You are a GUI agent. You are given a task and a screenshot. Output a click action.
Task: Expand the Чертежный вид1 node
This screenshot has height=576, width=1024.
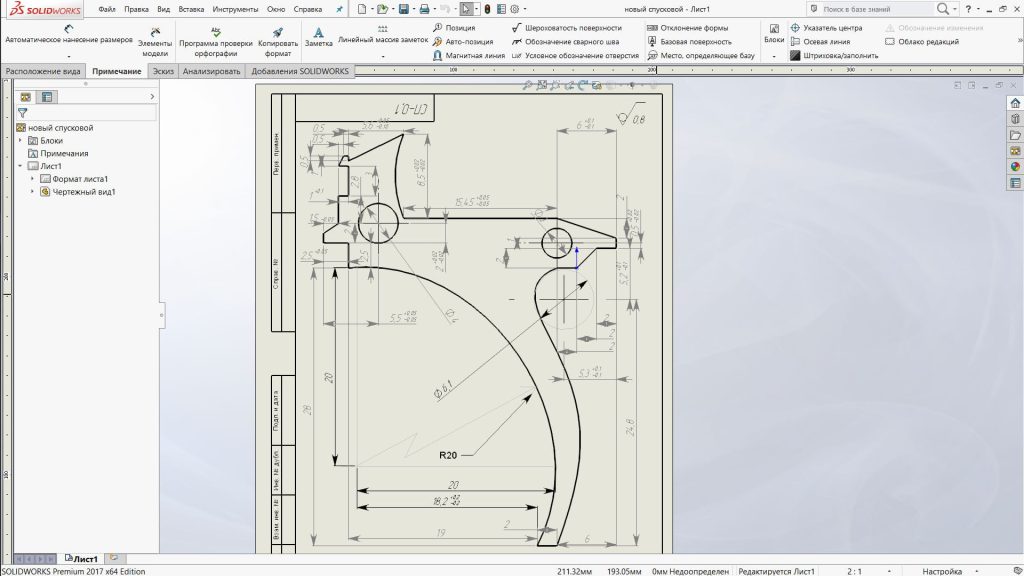(33, 191)
